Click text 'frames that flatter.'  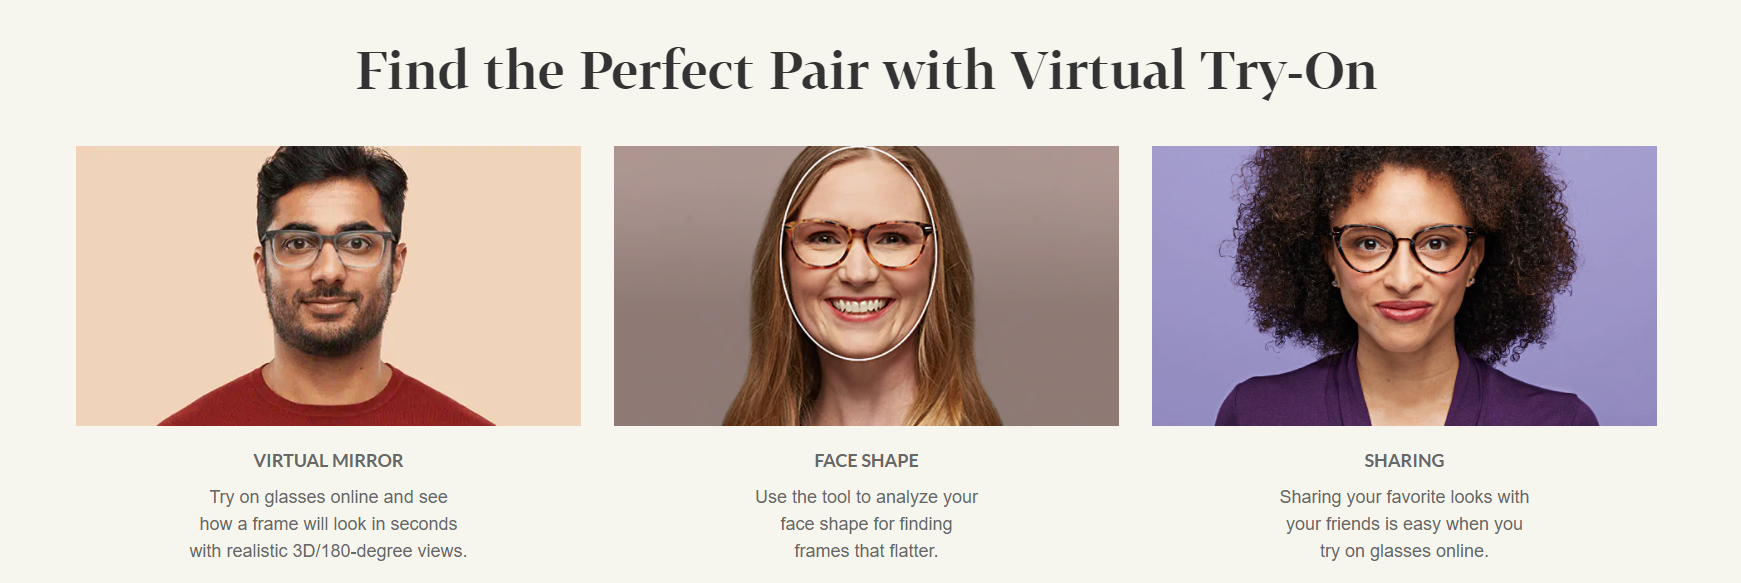point(866,551)
